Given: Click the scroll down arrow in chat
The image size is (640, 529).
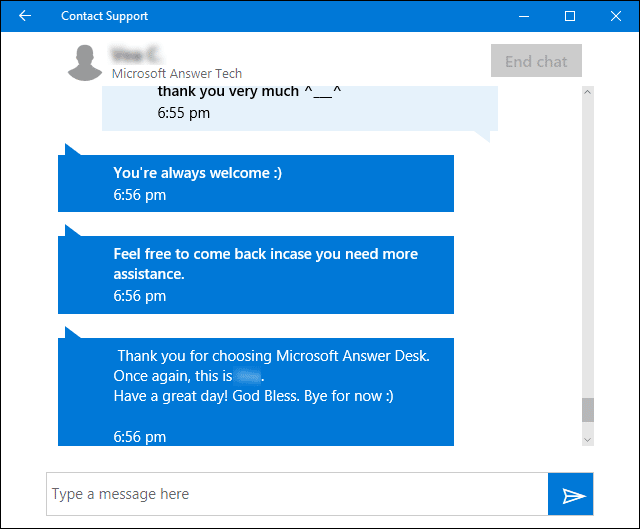Looking at the screenshot, I should pyautogui.click(x=587, y=438).
